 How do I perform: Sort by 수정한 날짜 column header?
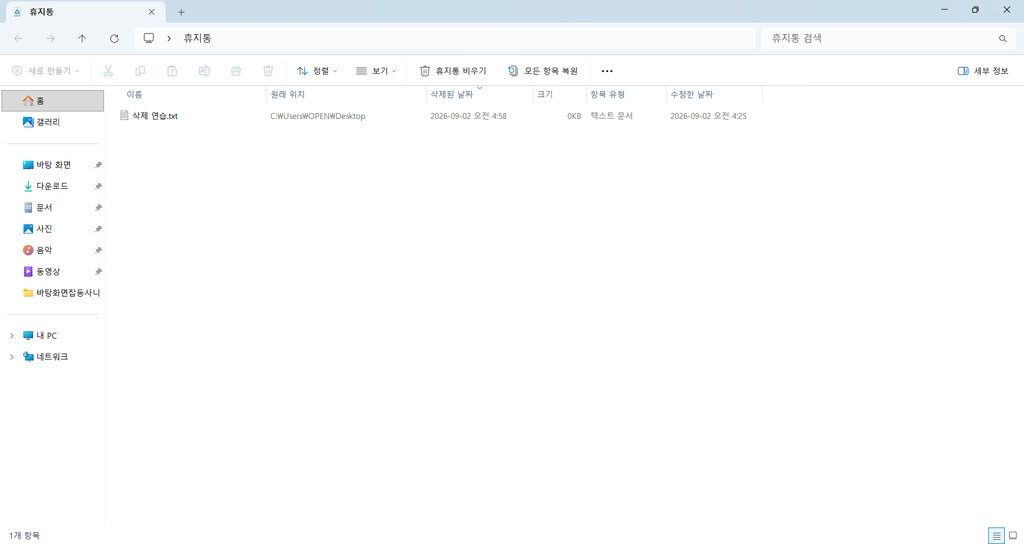tap(714, 95)
